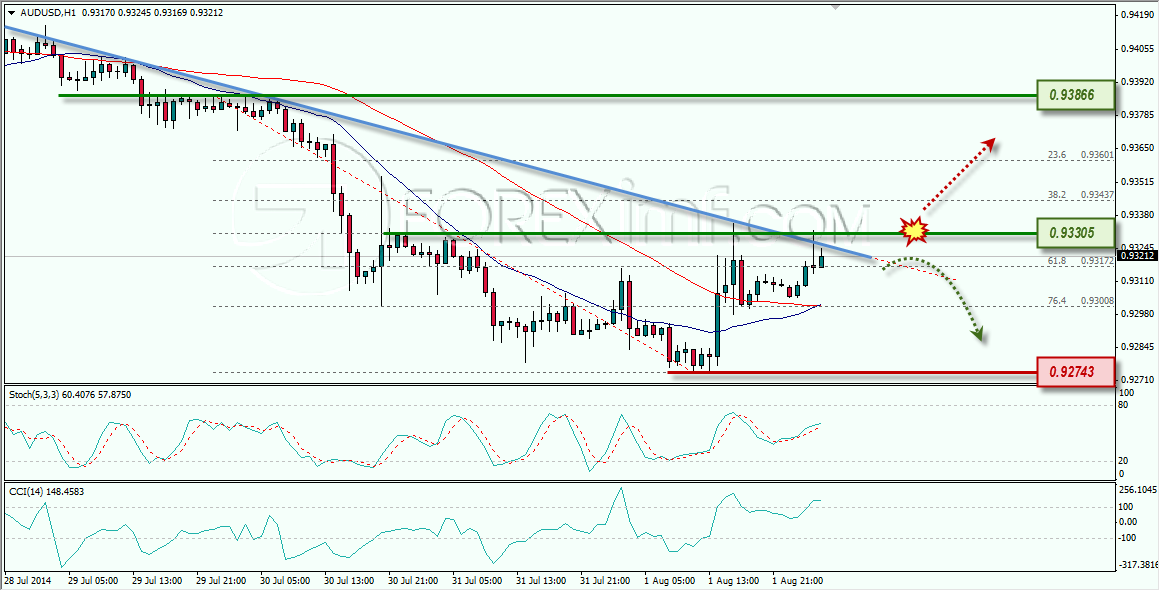Click the gray chart shift triangle marker
1160x591 pixels.
[x=836, y=7]
